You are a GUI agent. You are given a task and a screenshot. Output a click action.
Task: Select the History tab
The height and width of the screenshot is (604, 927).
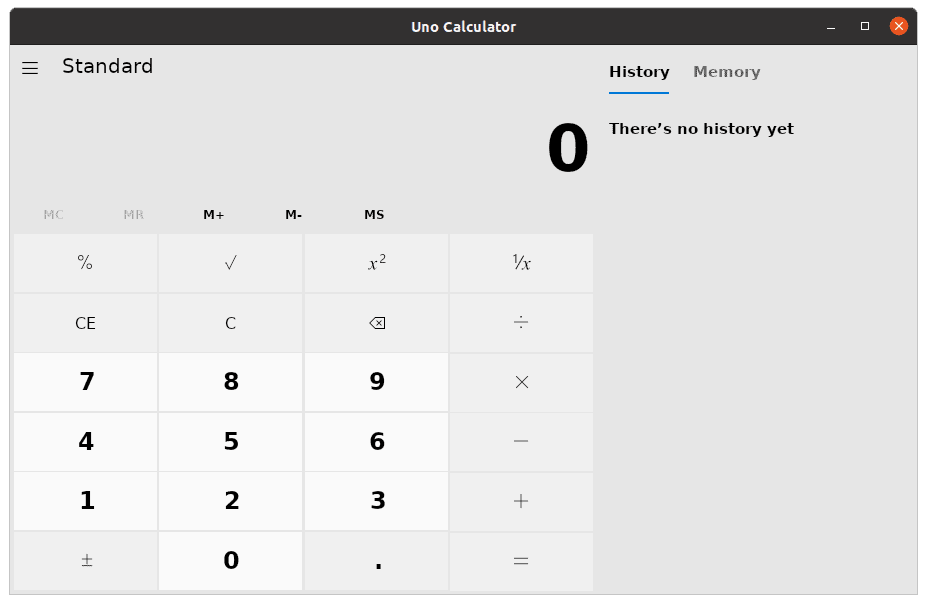[x=638, y=71]
